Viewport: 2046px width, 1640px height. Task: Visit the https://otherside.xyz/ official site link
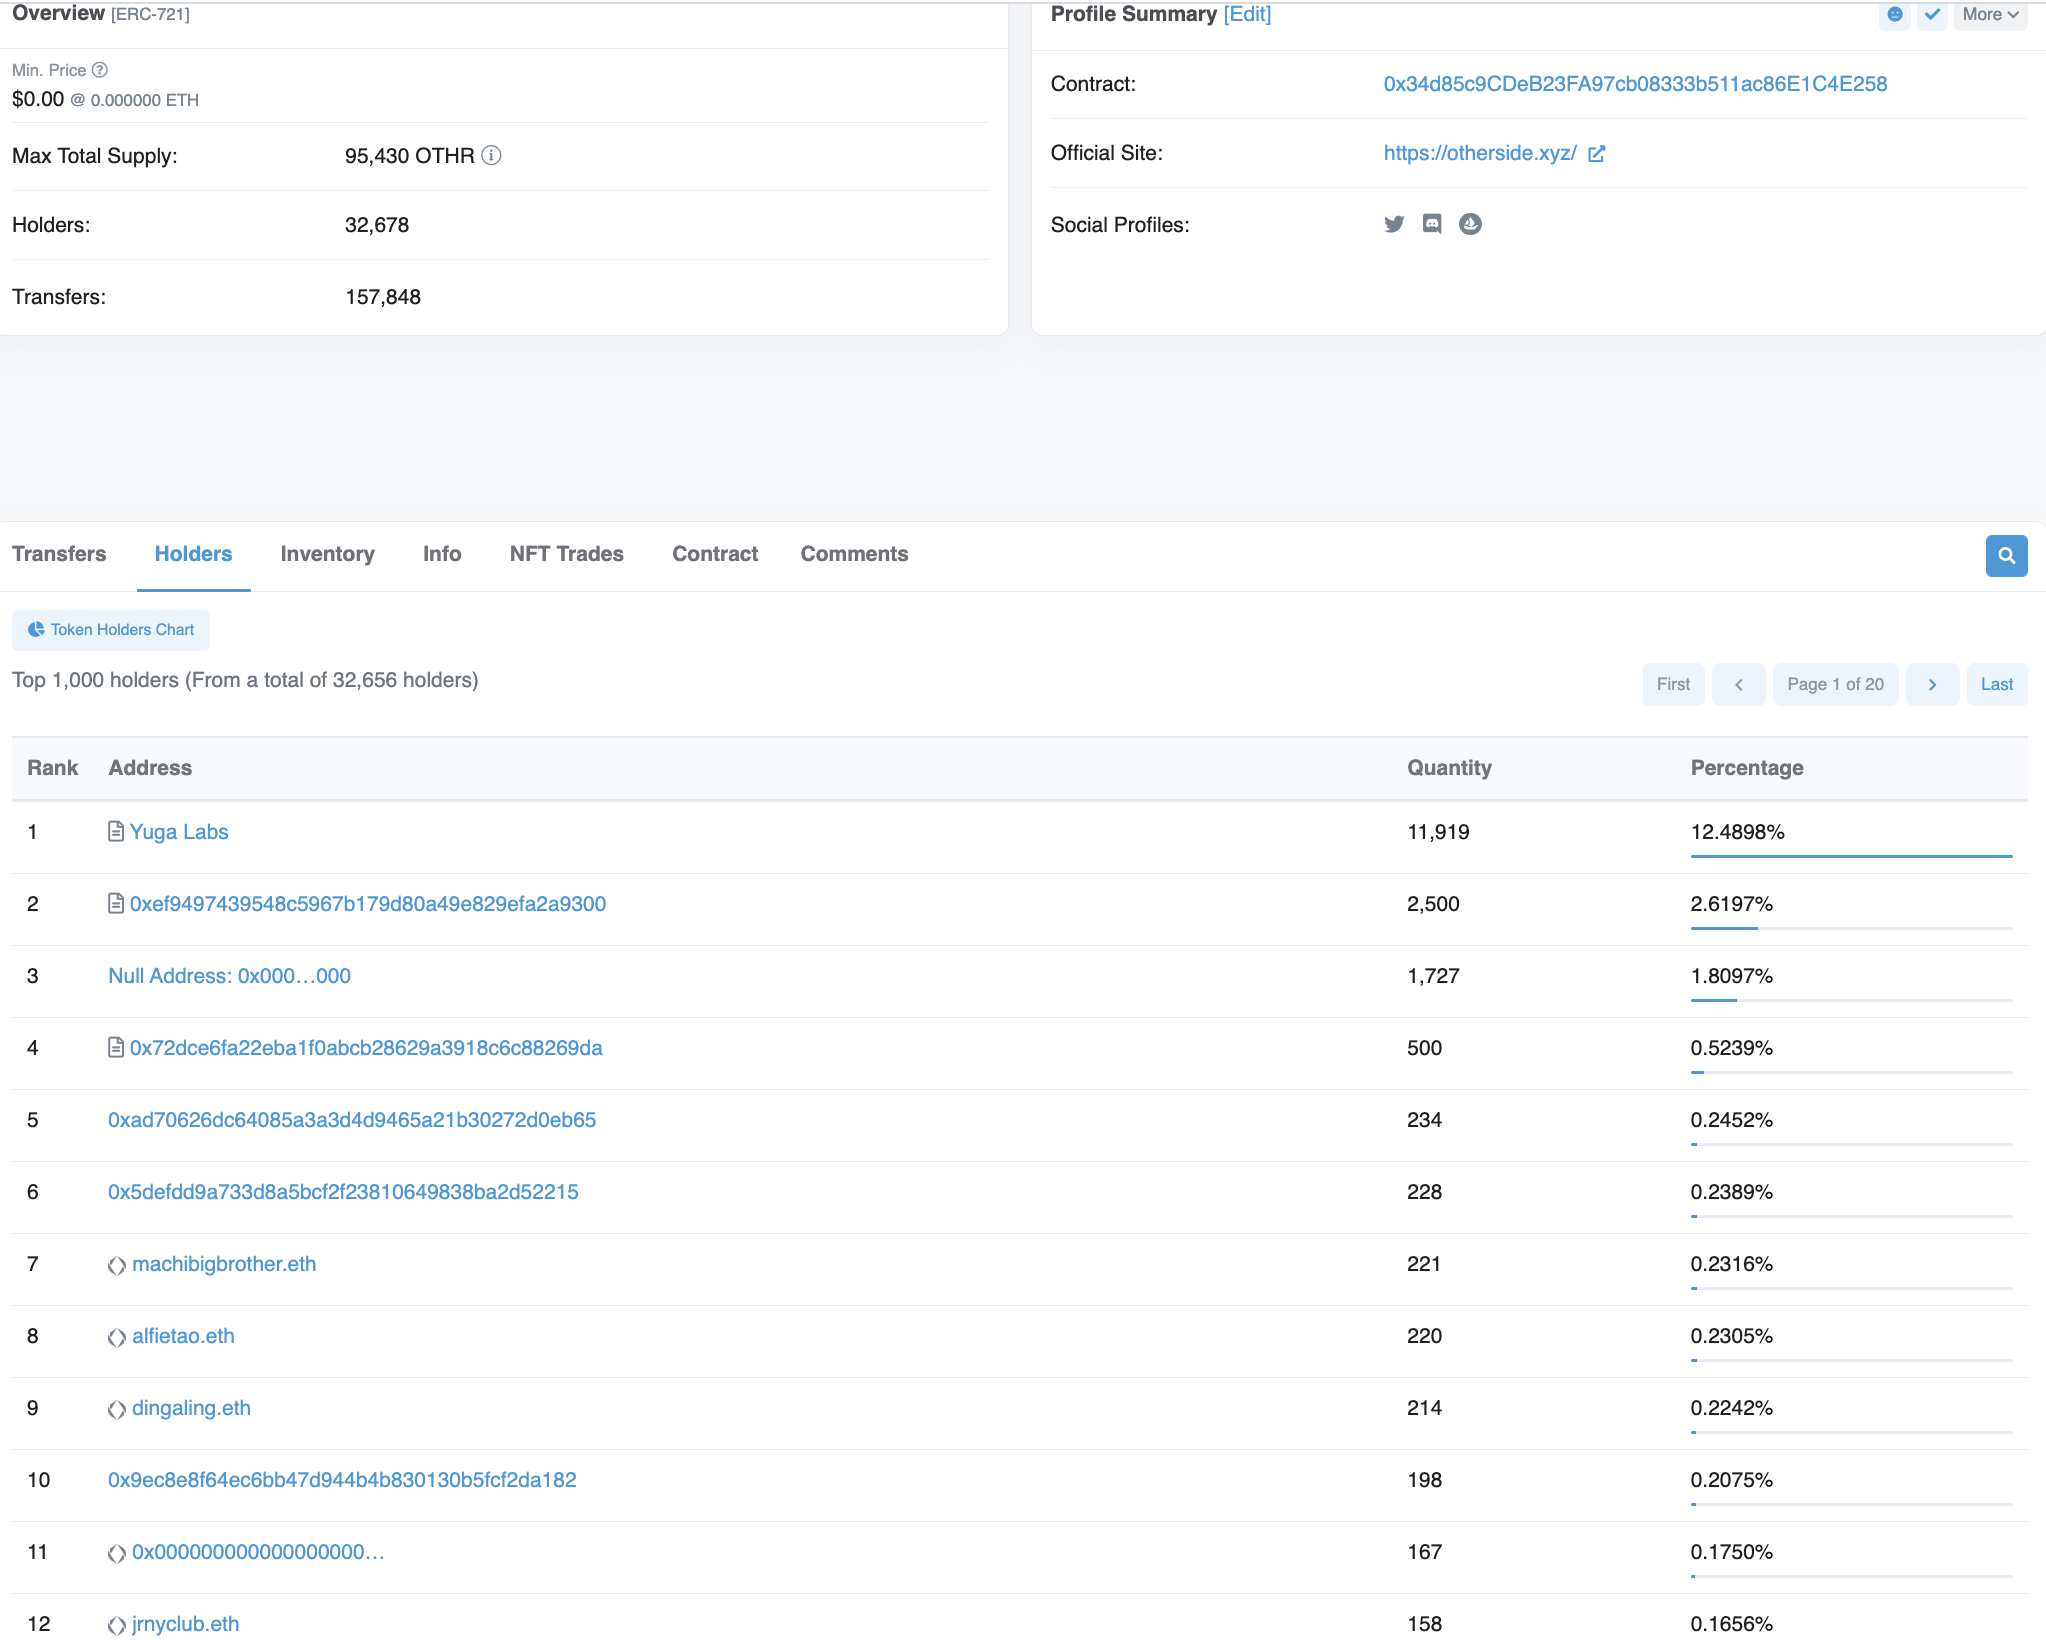tap(1480, 153)
